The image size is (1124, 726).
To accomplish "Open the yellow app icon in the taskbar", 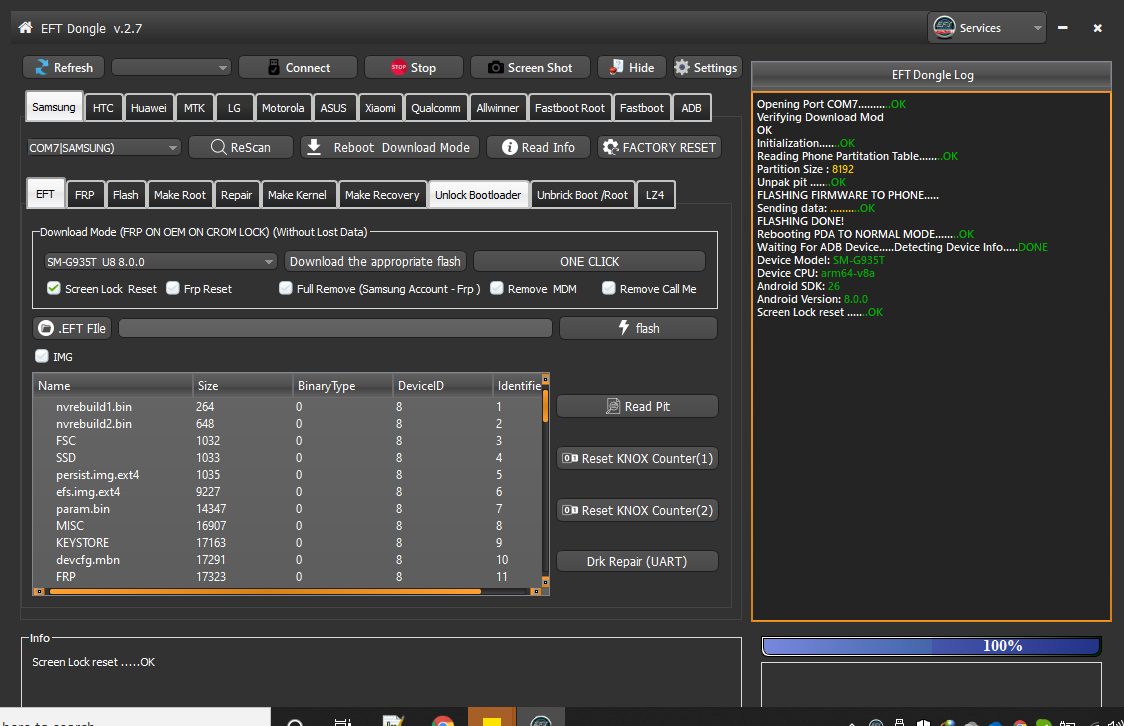I will coord(492,720).
